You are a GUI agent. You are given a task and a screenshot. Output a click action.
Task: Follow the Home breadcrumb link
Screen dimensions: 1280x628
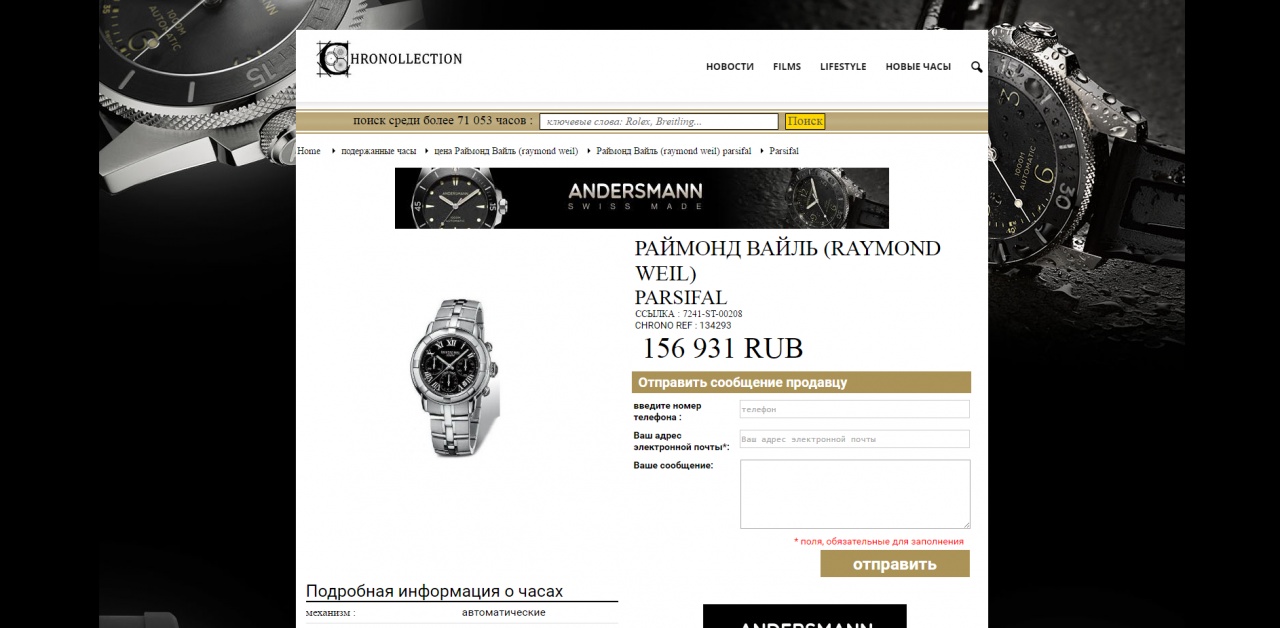pyautogui.click(x=309, y=151)
